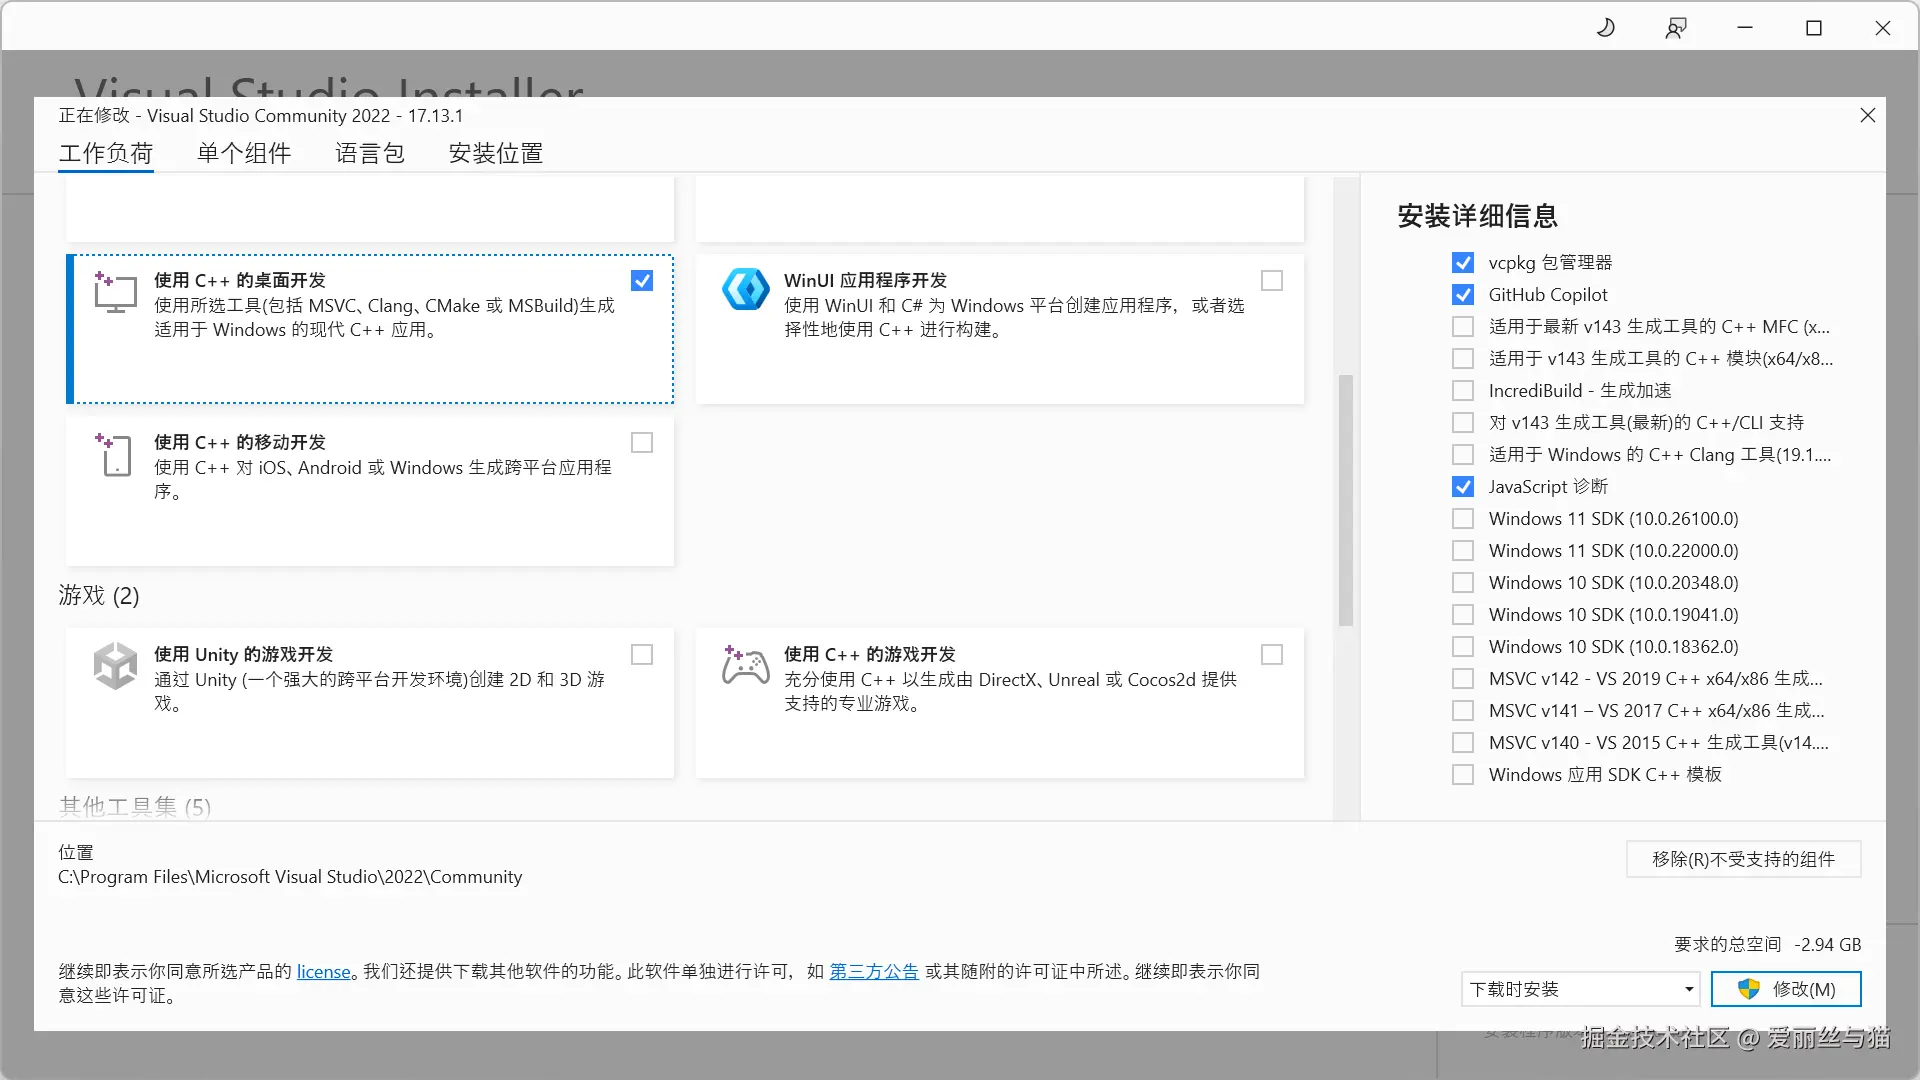
Task: Click the 修改(M) button
Action: [x=1786, y=989]
